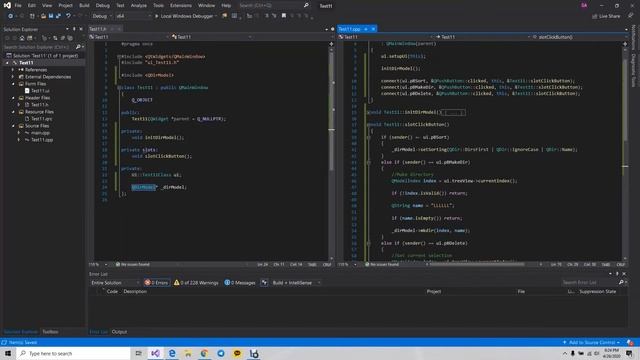
Task: Open the Build + IntelliSense dropdown
Action: pos(296,282)
